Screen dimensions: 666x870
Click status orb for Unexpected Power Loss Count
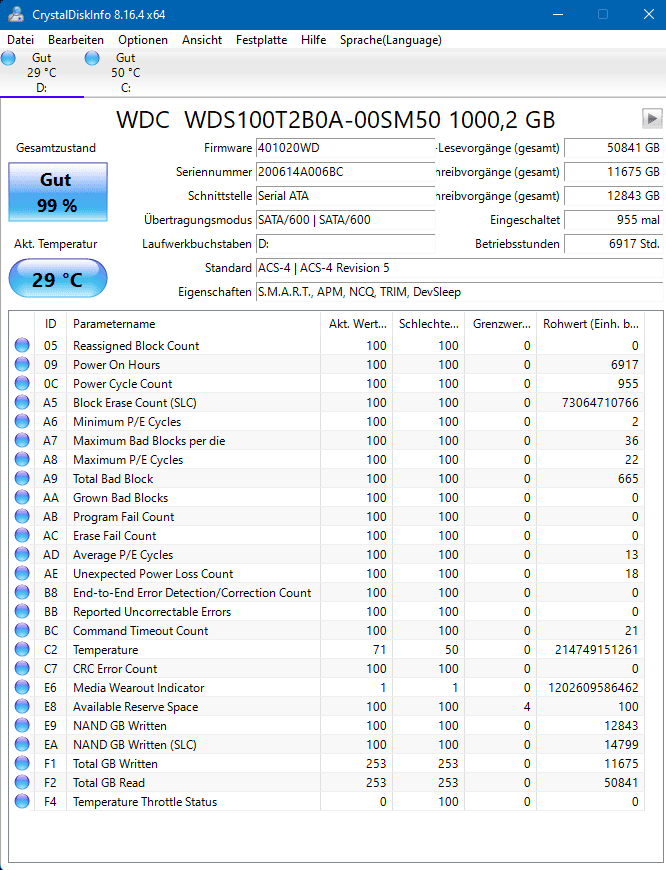[x=22, y=574]
